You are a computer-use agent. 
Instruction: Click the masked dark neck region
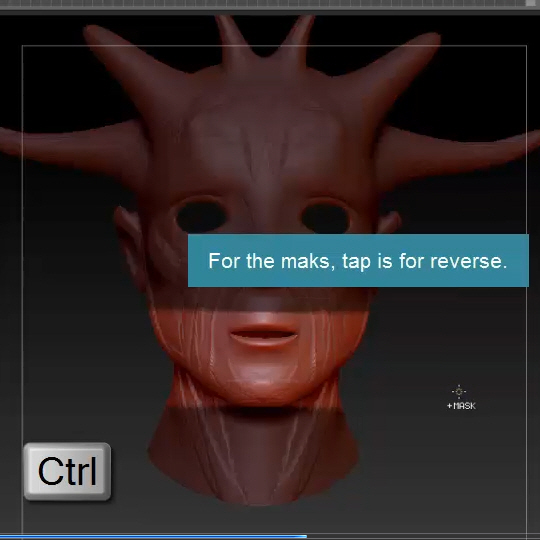click(x=253, y=455)
